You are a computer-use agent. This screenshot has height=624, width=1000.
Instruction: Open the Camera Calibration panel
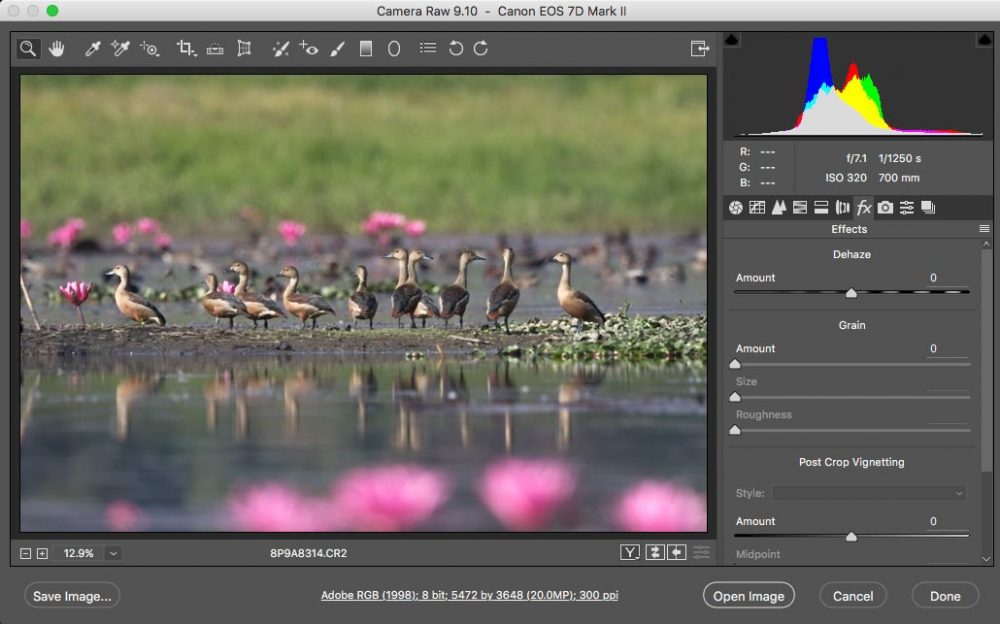(885, 207)
